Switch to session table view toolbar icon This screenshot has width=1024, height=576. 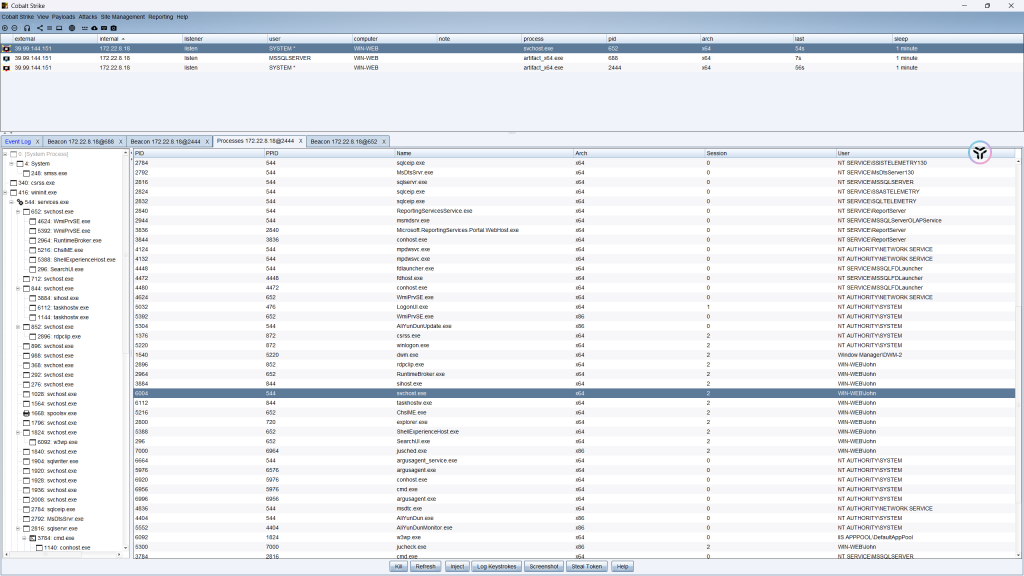tap(49, 28)
